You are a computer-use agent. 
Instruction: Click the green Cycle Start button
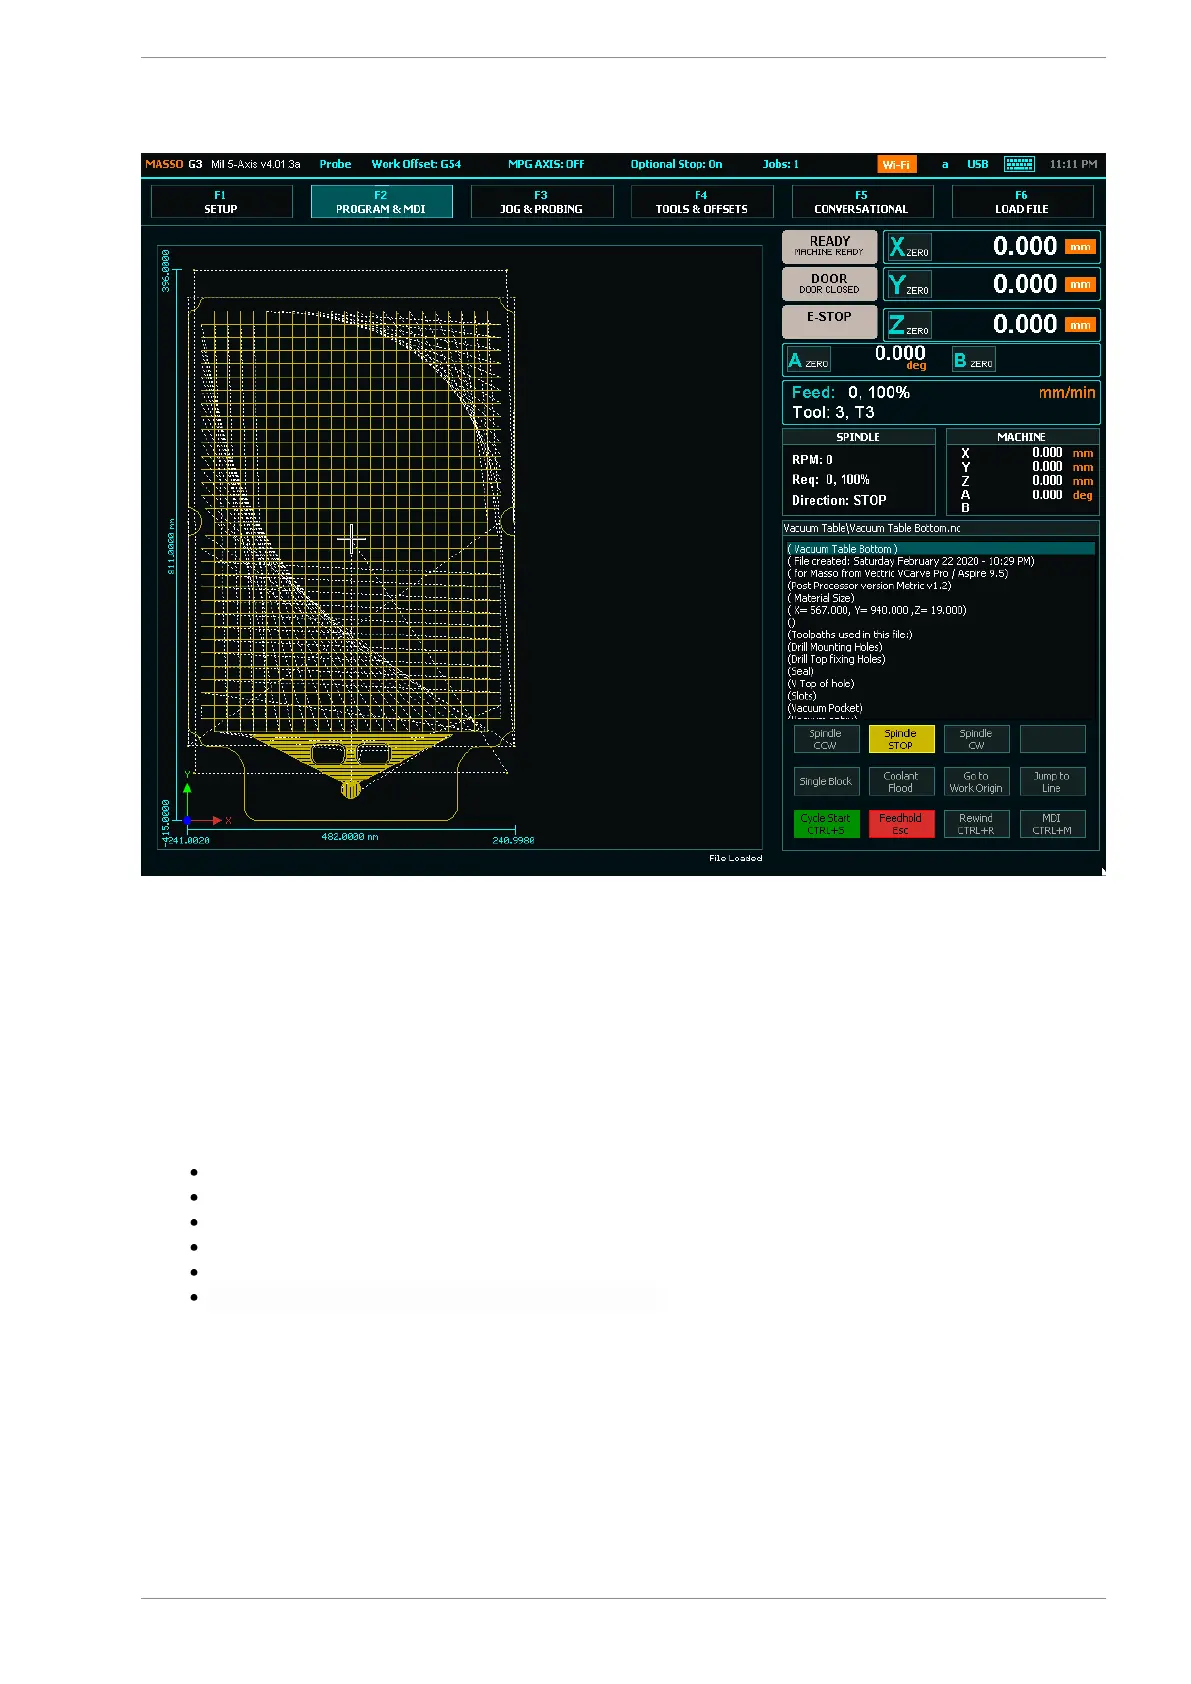(826, 824)
